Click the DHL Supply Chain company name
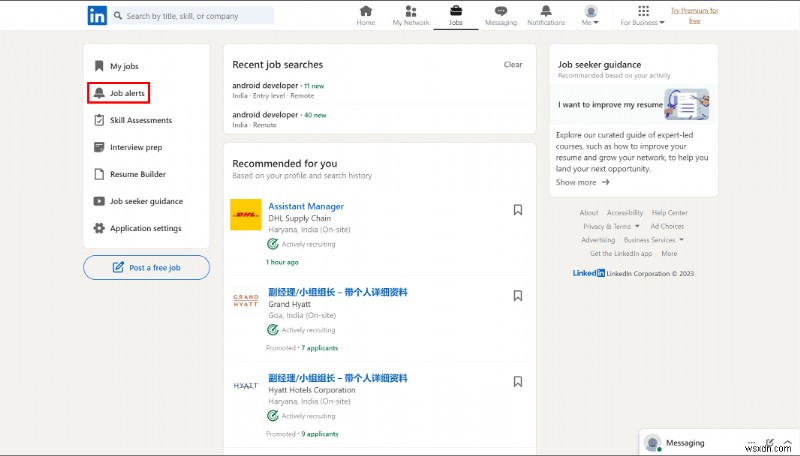This screenshot has height=456, width=800. click(x=299, y=218)
